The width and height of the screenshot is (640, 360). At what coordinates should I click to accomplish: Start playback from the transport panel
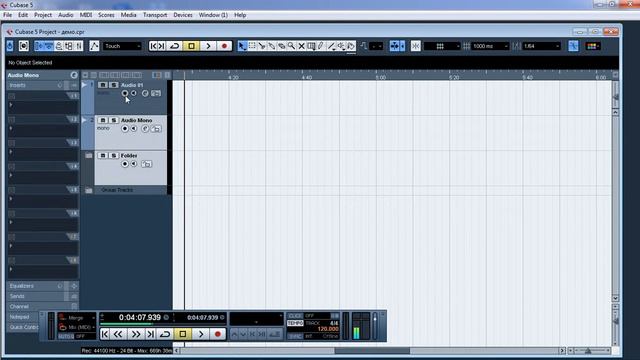point(201,334)
